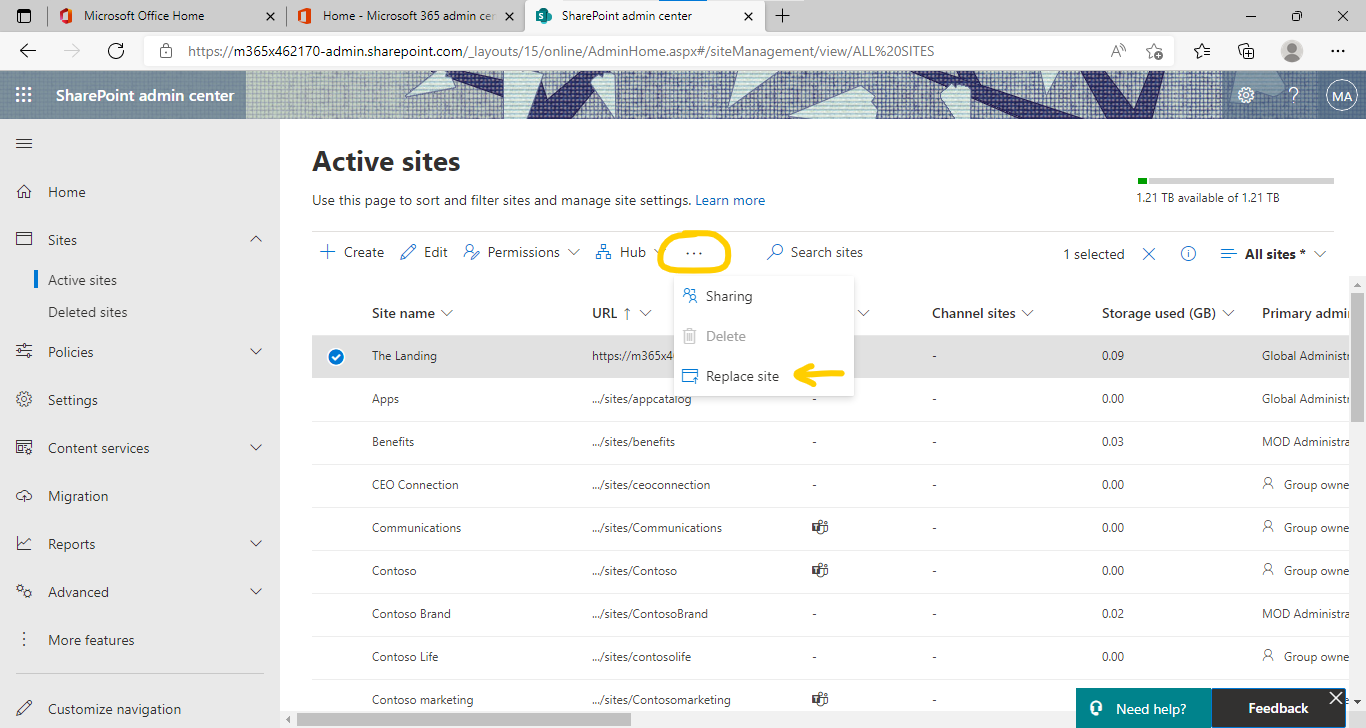This screenshot has width=1366, height=728.
Task: Select Replace site from the menu
Action: [743, 376]
